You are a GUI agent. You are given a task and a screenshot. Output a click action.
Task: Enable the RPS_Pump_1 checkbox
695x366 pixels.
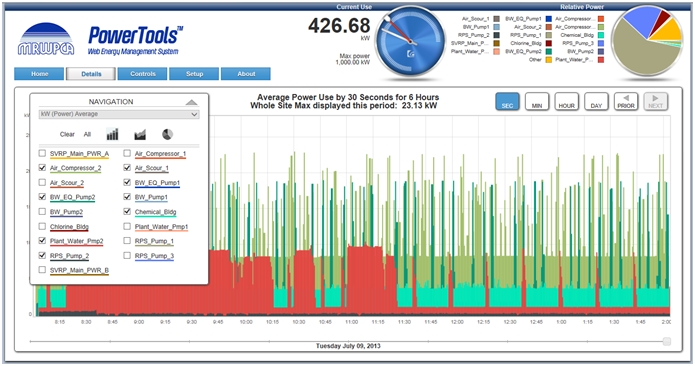(127, 241)
